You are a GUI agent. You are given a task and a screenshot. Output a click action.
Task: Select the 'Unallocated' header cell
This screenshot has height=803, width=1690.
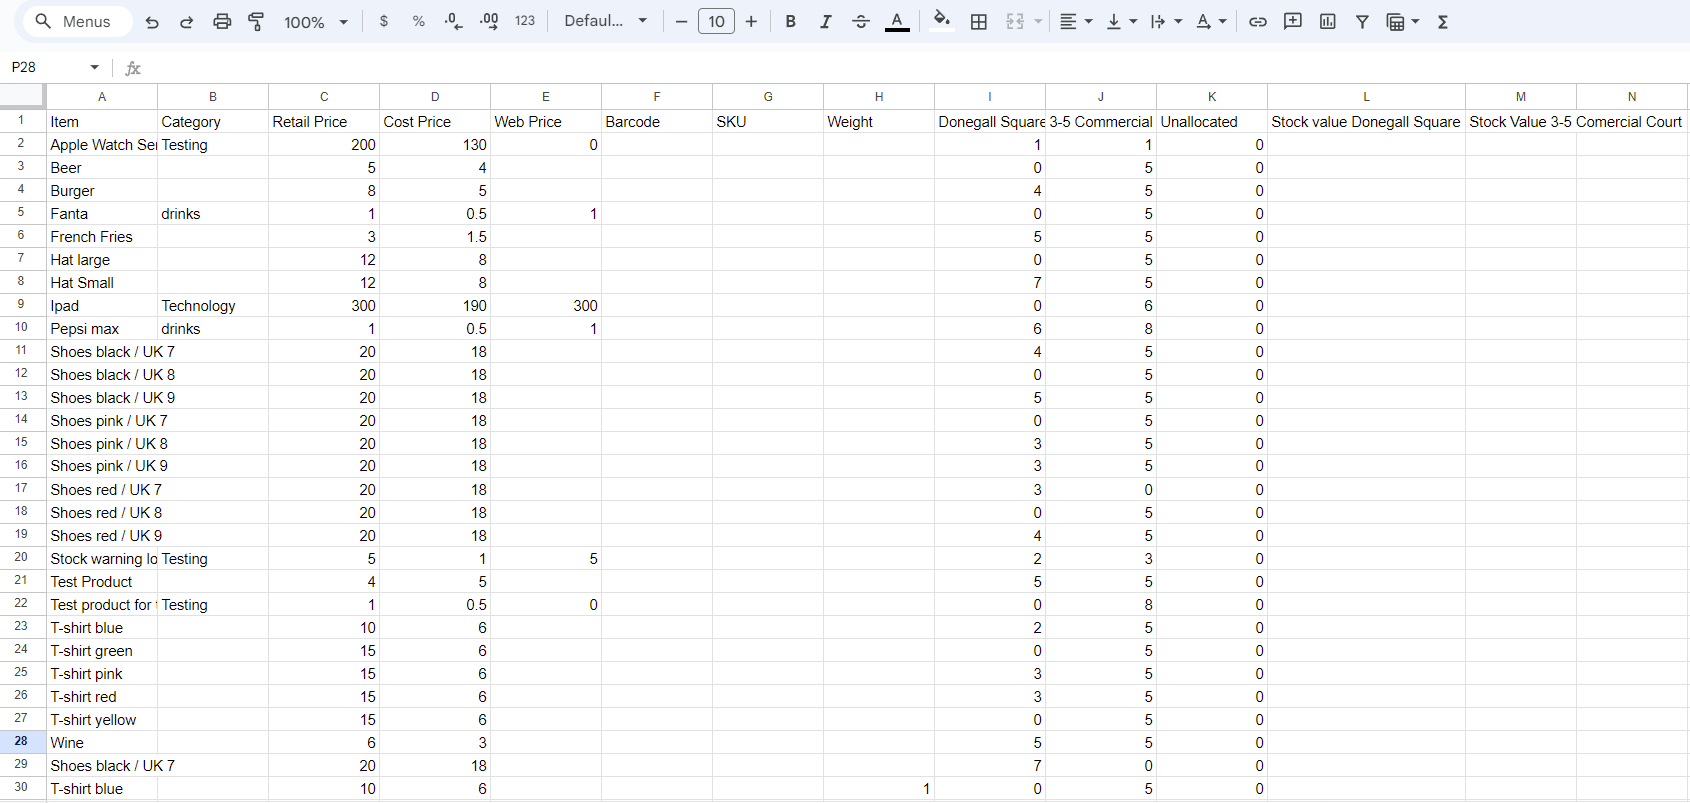[1212, 121]
